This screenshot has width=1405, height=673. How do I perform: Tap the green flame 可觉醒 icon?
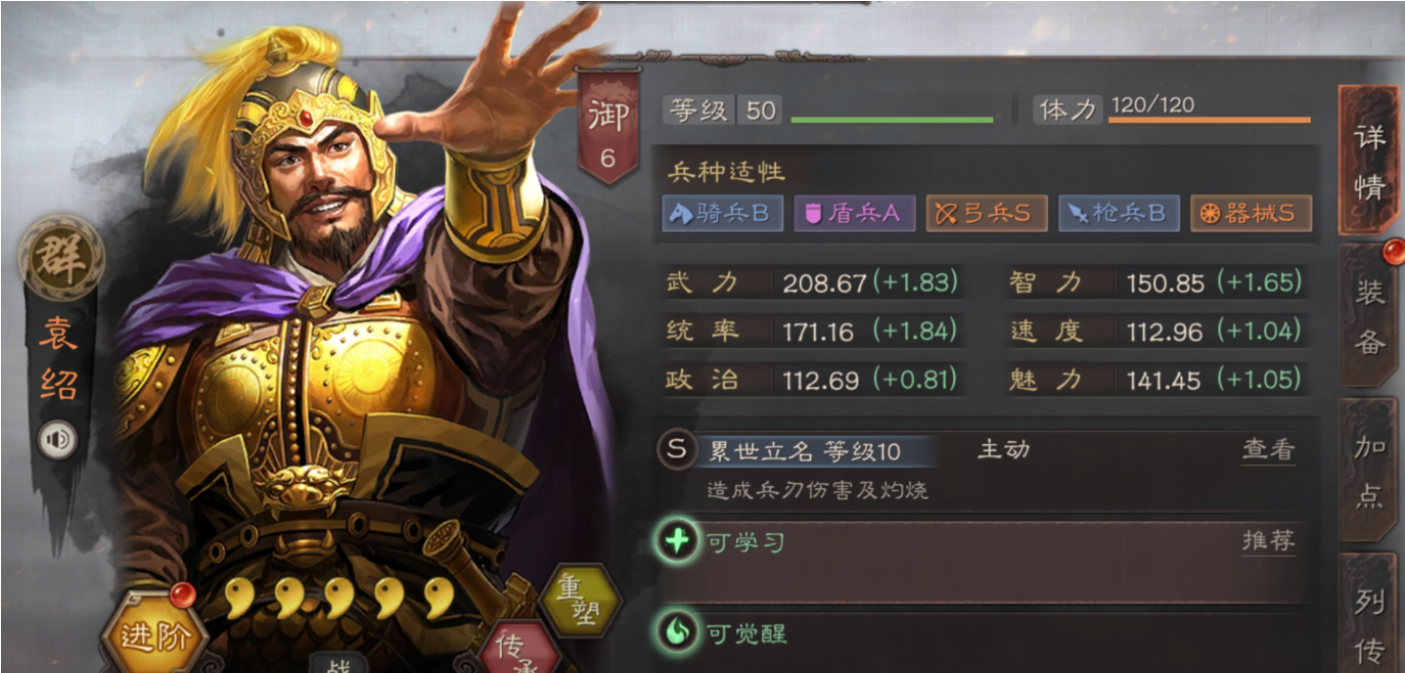click(x=677, y=632)
